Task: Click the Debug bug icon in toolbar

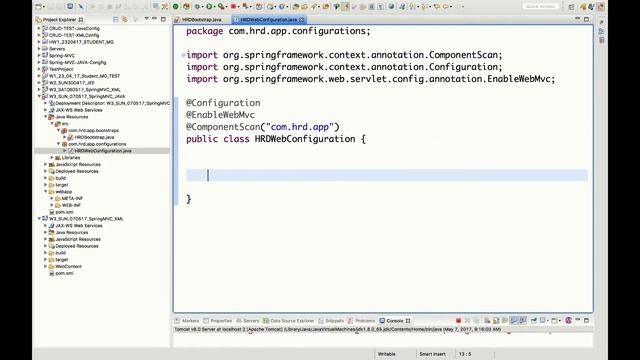Action: (198, 7)
